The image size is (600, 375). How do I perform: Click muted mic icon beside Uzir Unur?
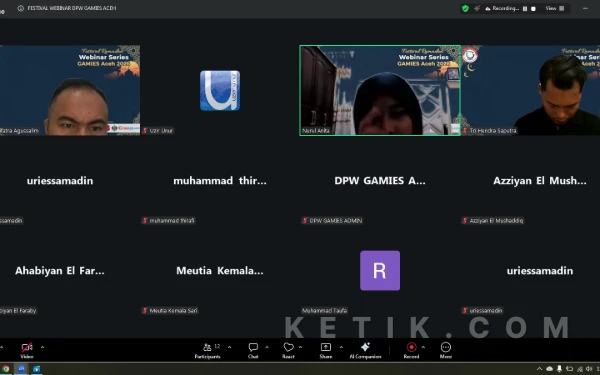pyautogui.click(x=145, y=130)
